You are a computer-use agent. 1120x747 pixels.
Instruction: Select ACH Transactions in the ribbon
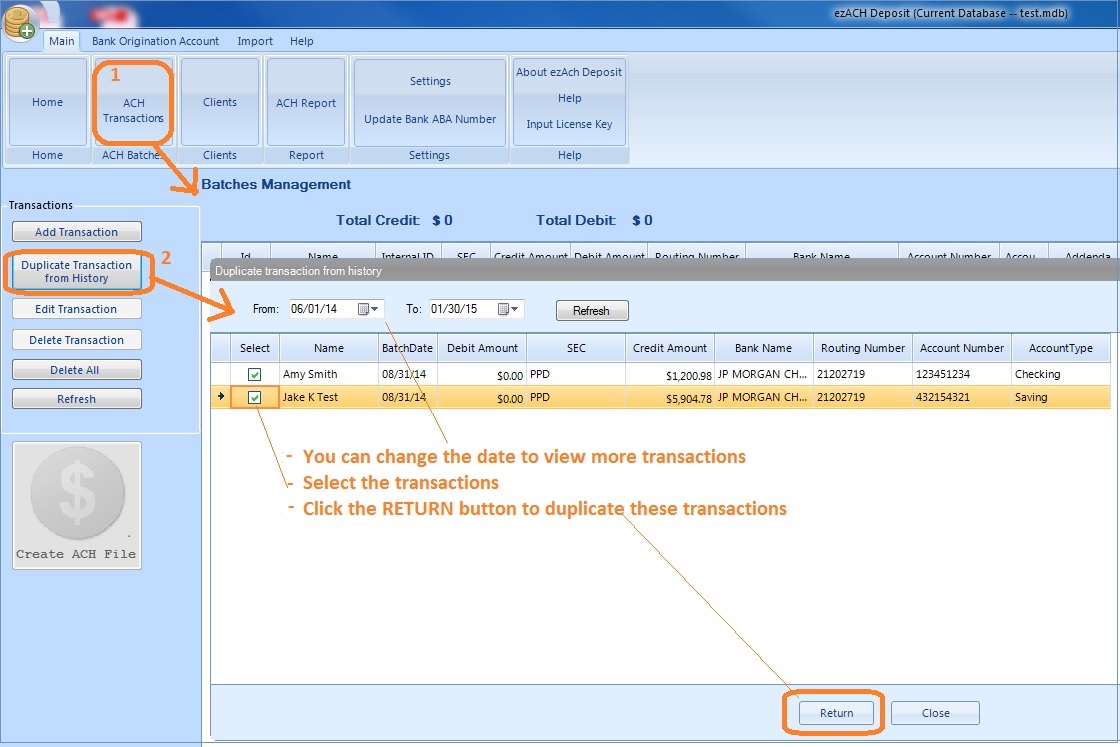pos(133,108)
